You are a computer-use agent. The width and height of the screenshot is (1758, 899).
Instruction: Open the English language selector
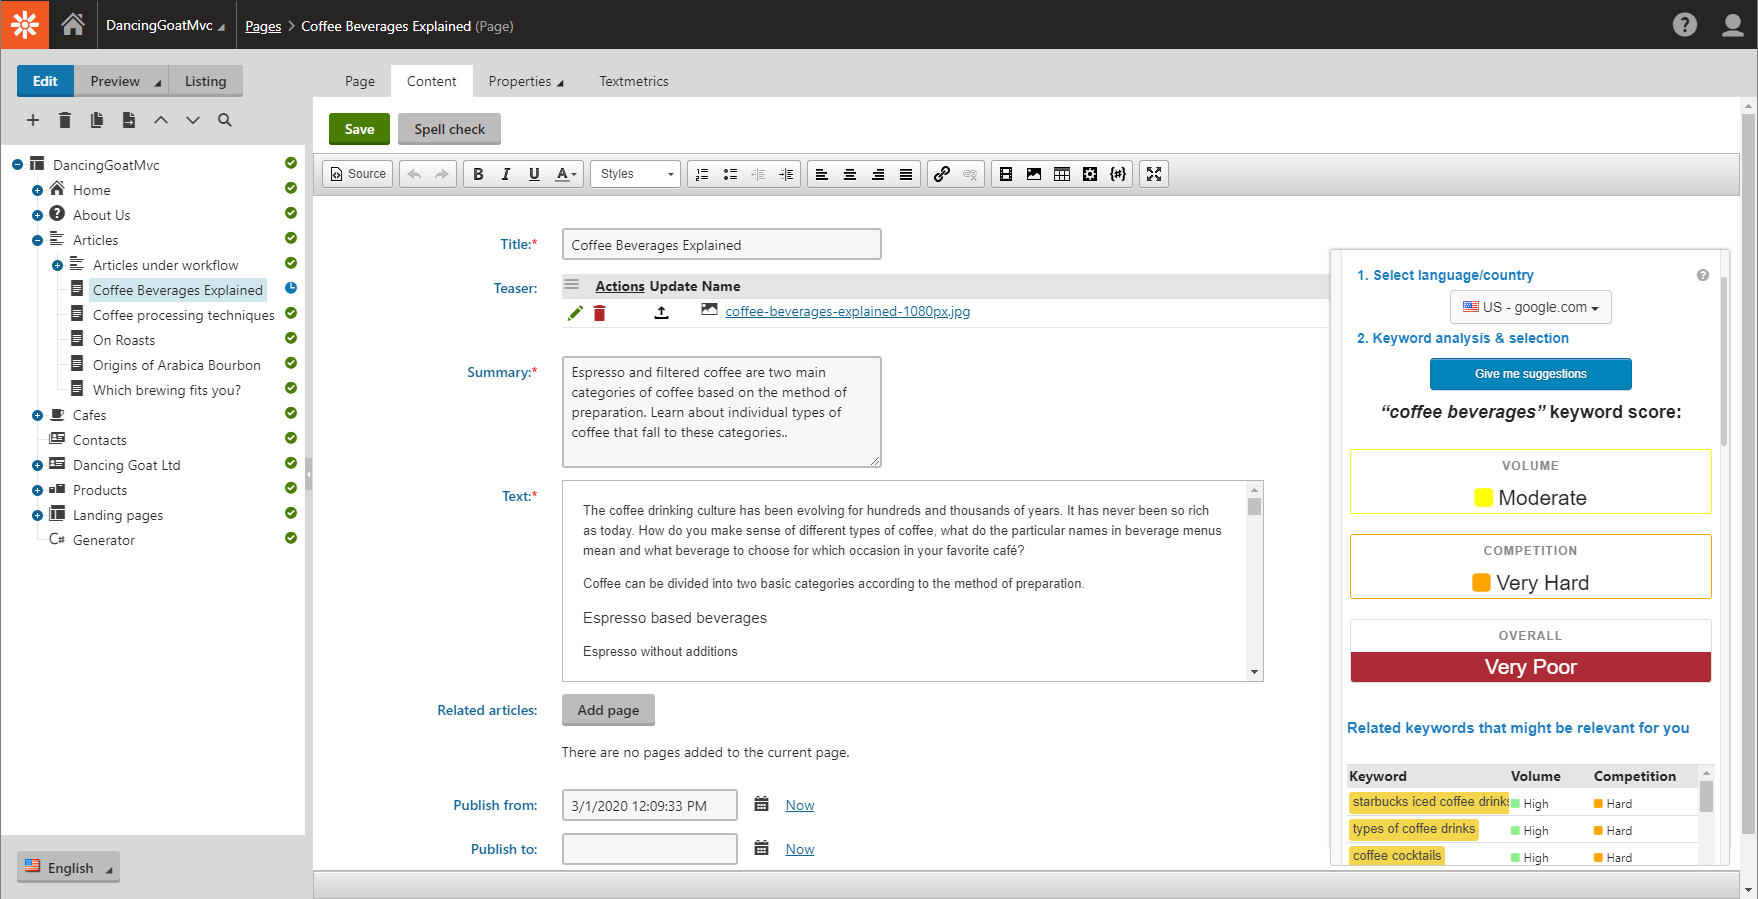click(x=68, y=867)
